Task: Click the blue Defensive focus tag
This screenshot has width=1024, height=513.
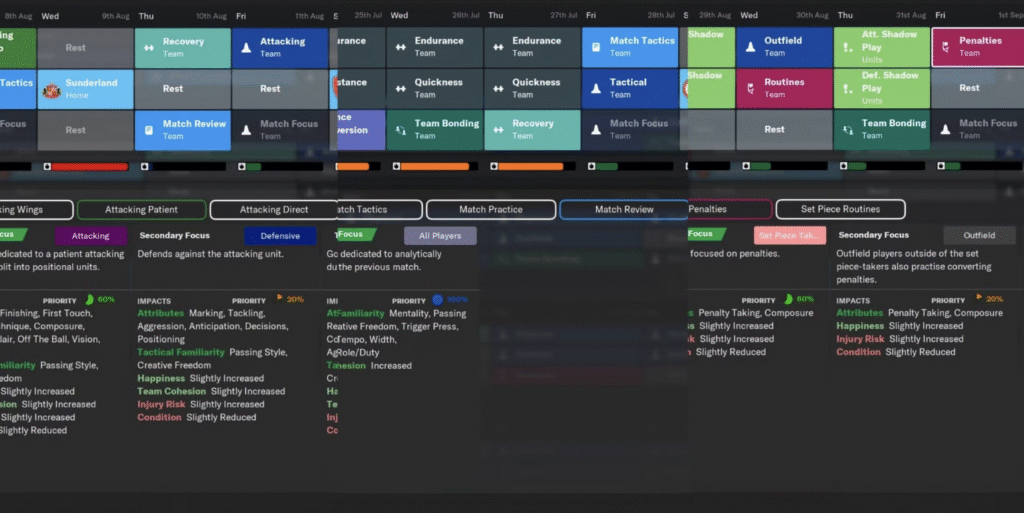Action: click(x=280, y=236)
